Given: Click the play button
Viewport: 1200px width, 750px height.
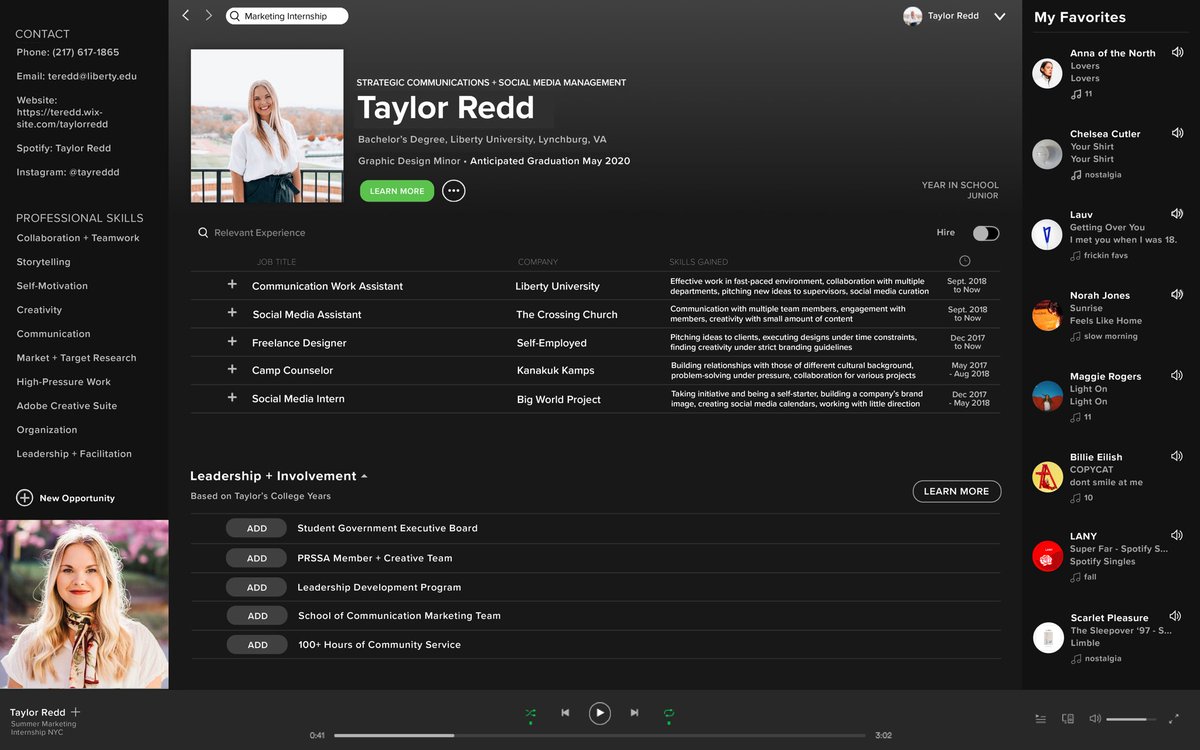Looking at the screenshot, I should coord(599,713).
